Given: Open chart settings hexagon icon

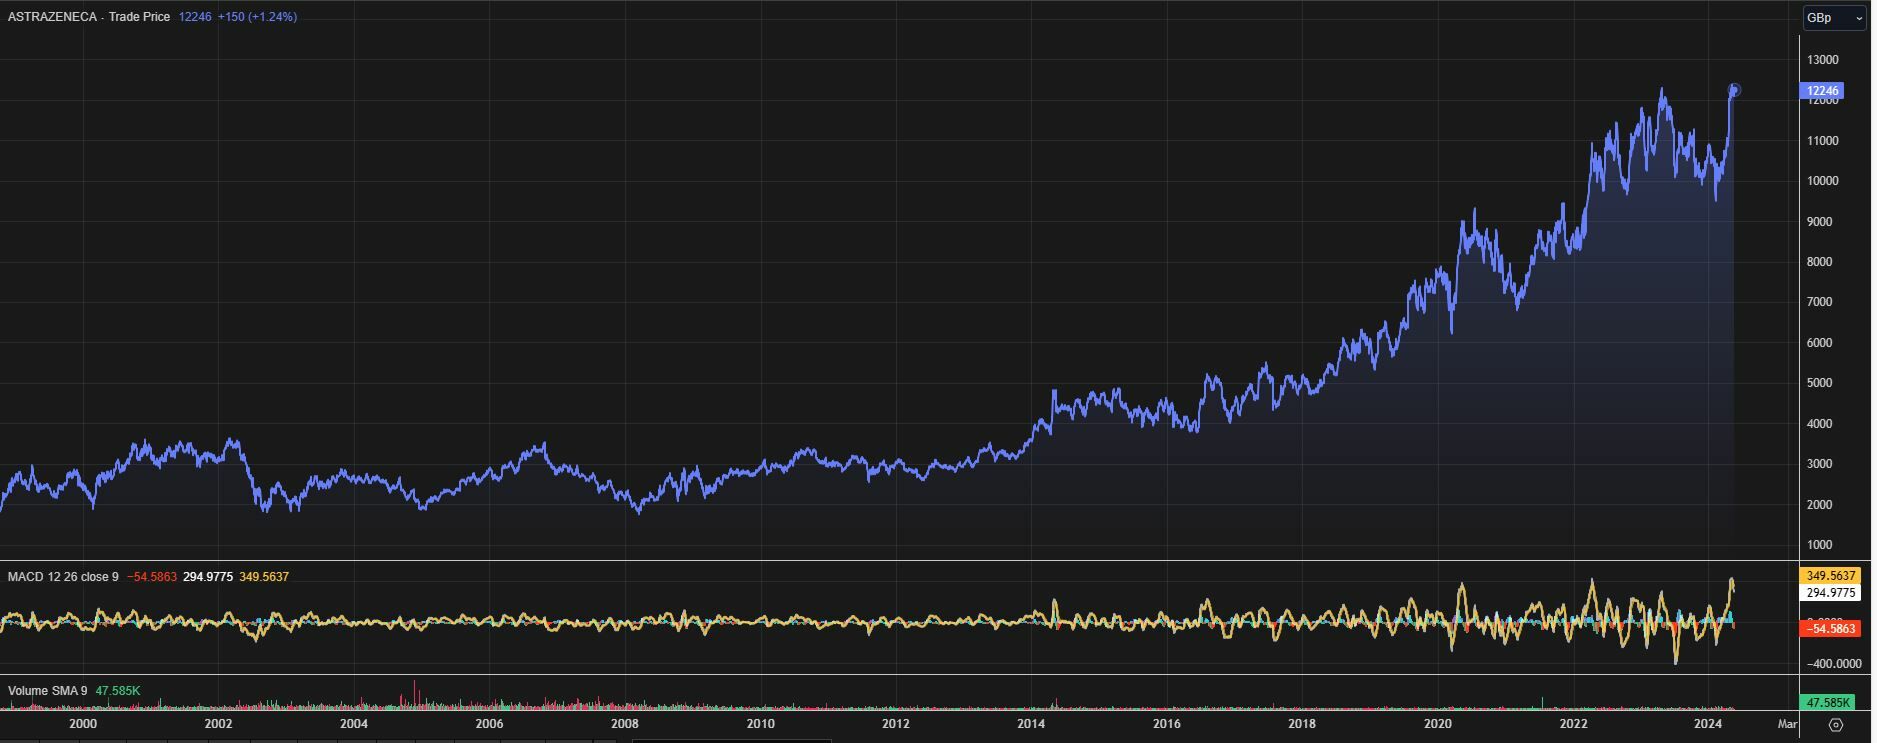Looking at the screenshot, I should pos(1835,725).
